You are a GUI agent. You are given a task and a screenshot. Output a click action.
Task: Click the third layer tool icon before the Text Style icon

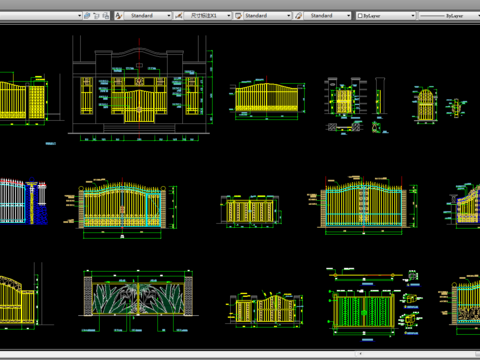pyautogui.click(x=106, y=16)
